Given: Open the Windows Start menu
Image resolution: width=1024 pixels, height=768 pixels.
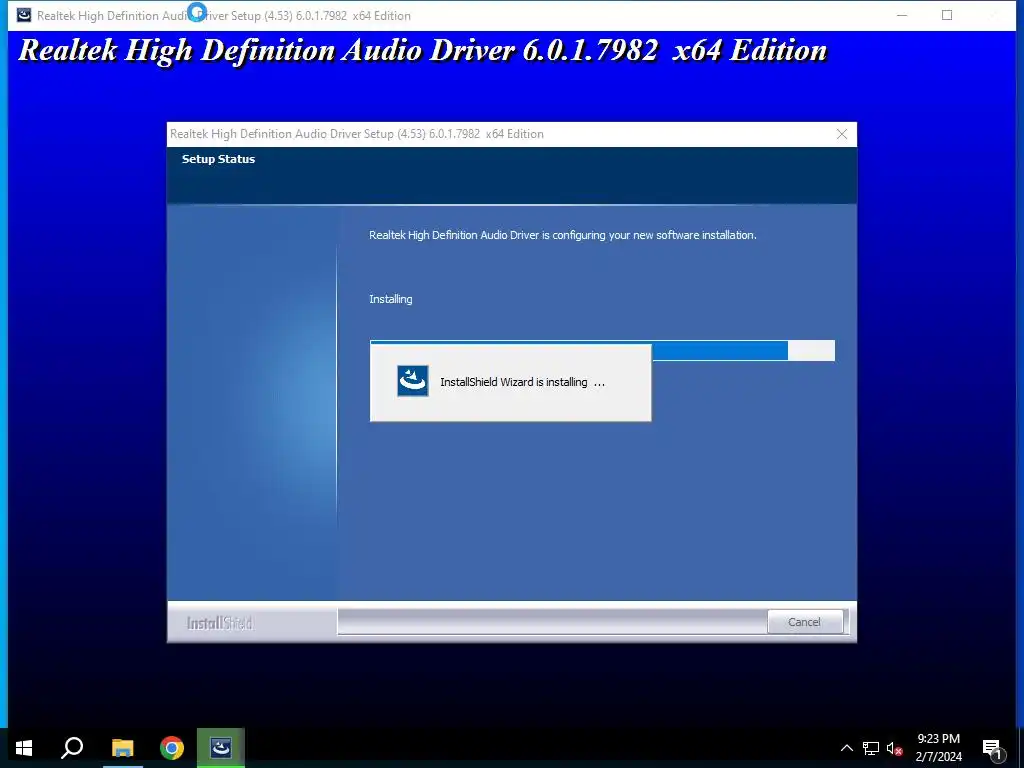Looking at the screenshot, I should tap(24, 748).
